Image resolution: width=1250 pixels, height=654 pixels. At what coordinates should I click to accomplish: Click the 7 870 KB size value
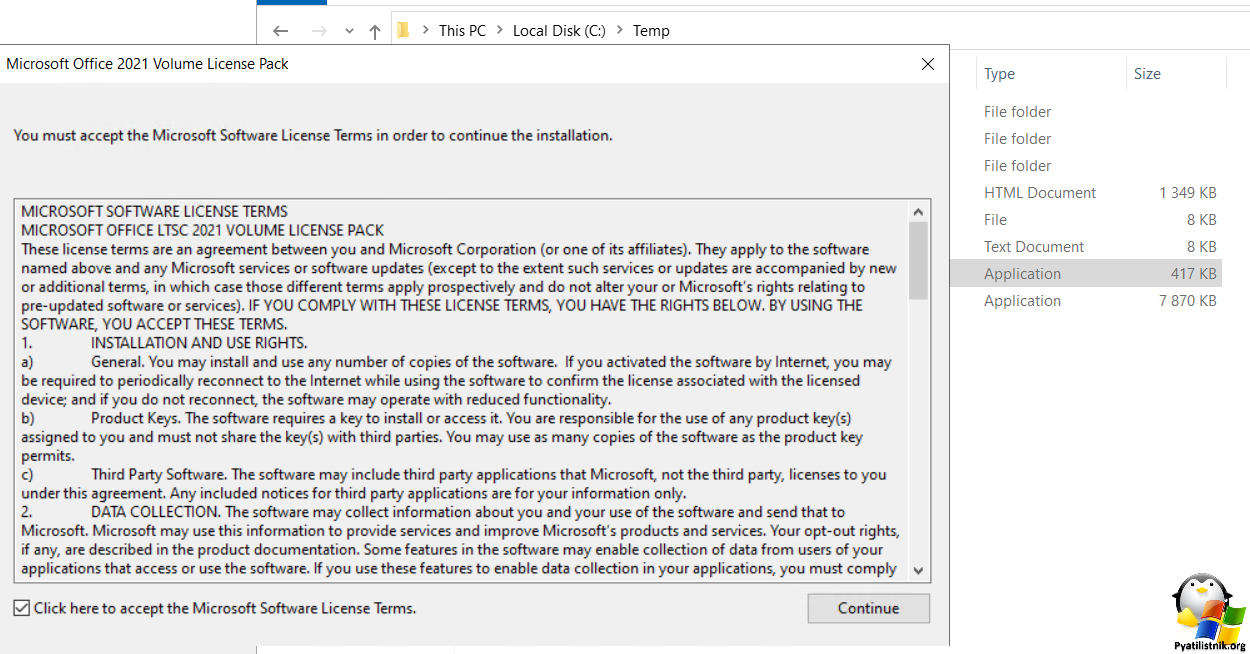(x=1188, y=301)
